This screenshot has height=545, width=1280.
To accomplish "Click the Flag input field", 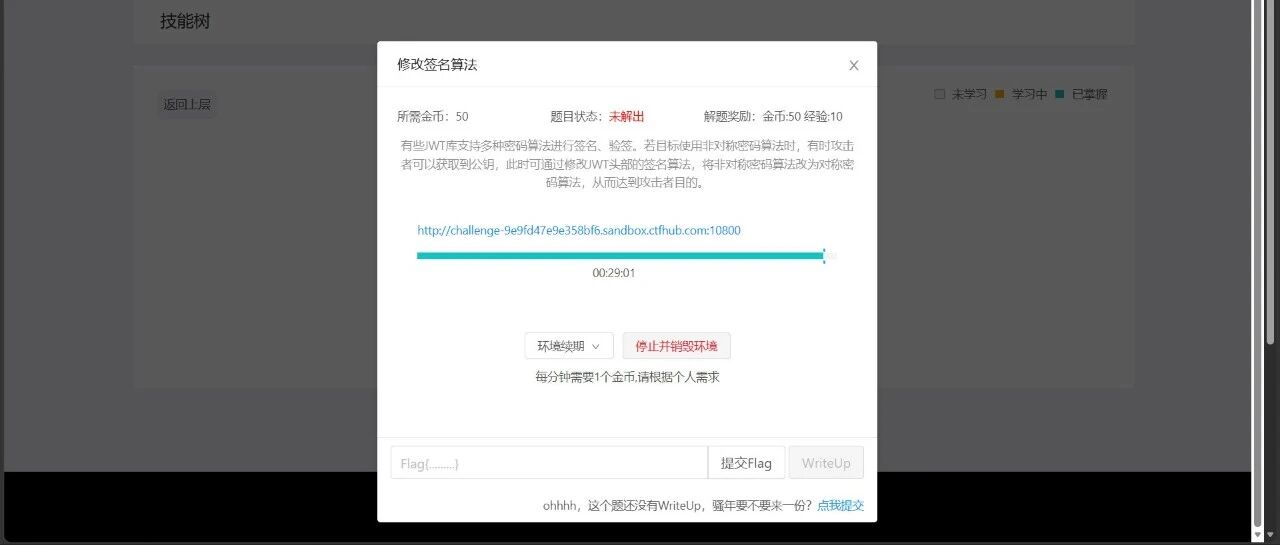I will 549,463.
